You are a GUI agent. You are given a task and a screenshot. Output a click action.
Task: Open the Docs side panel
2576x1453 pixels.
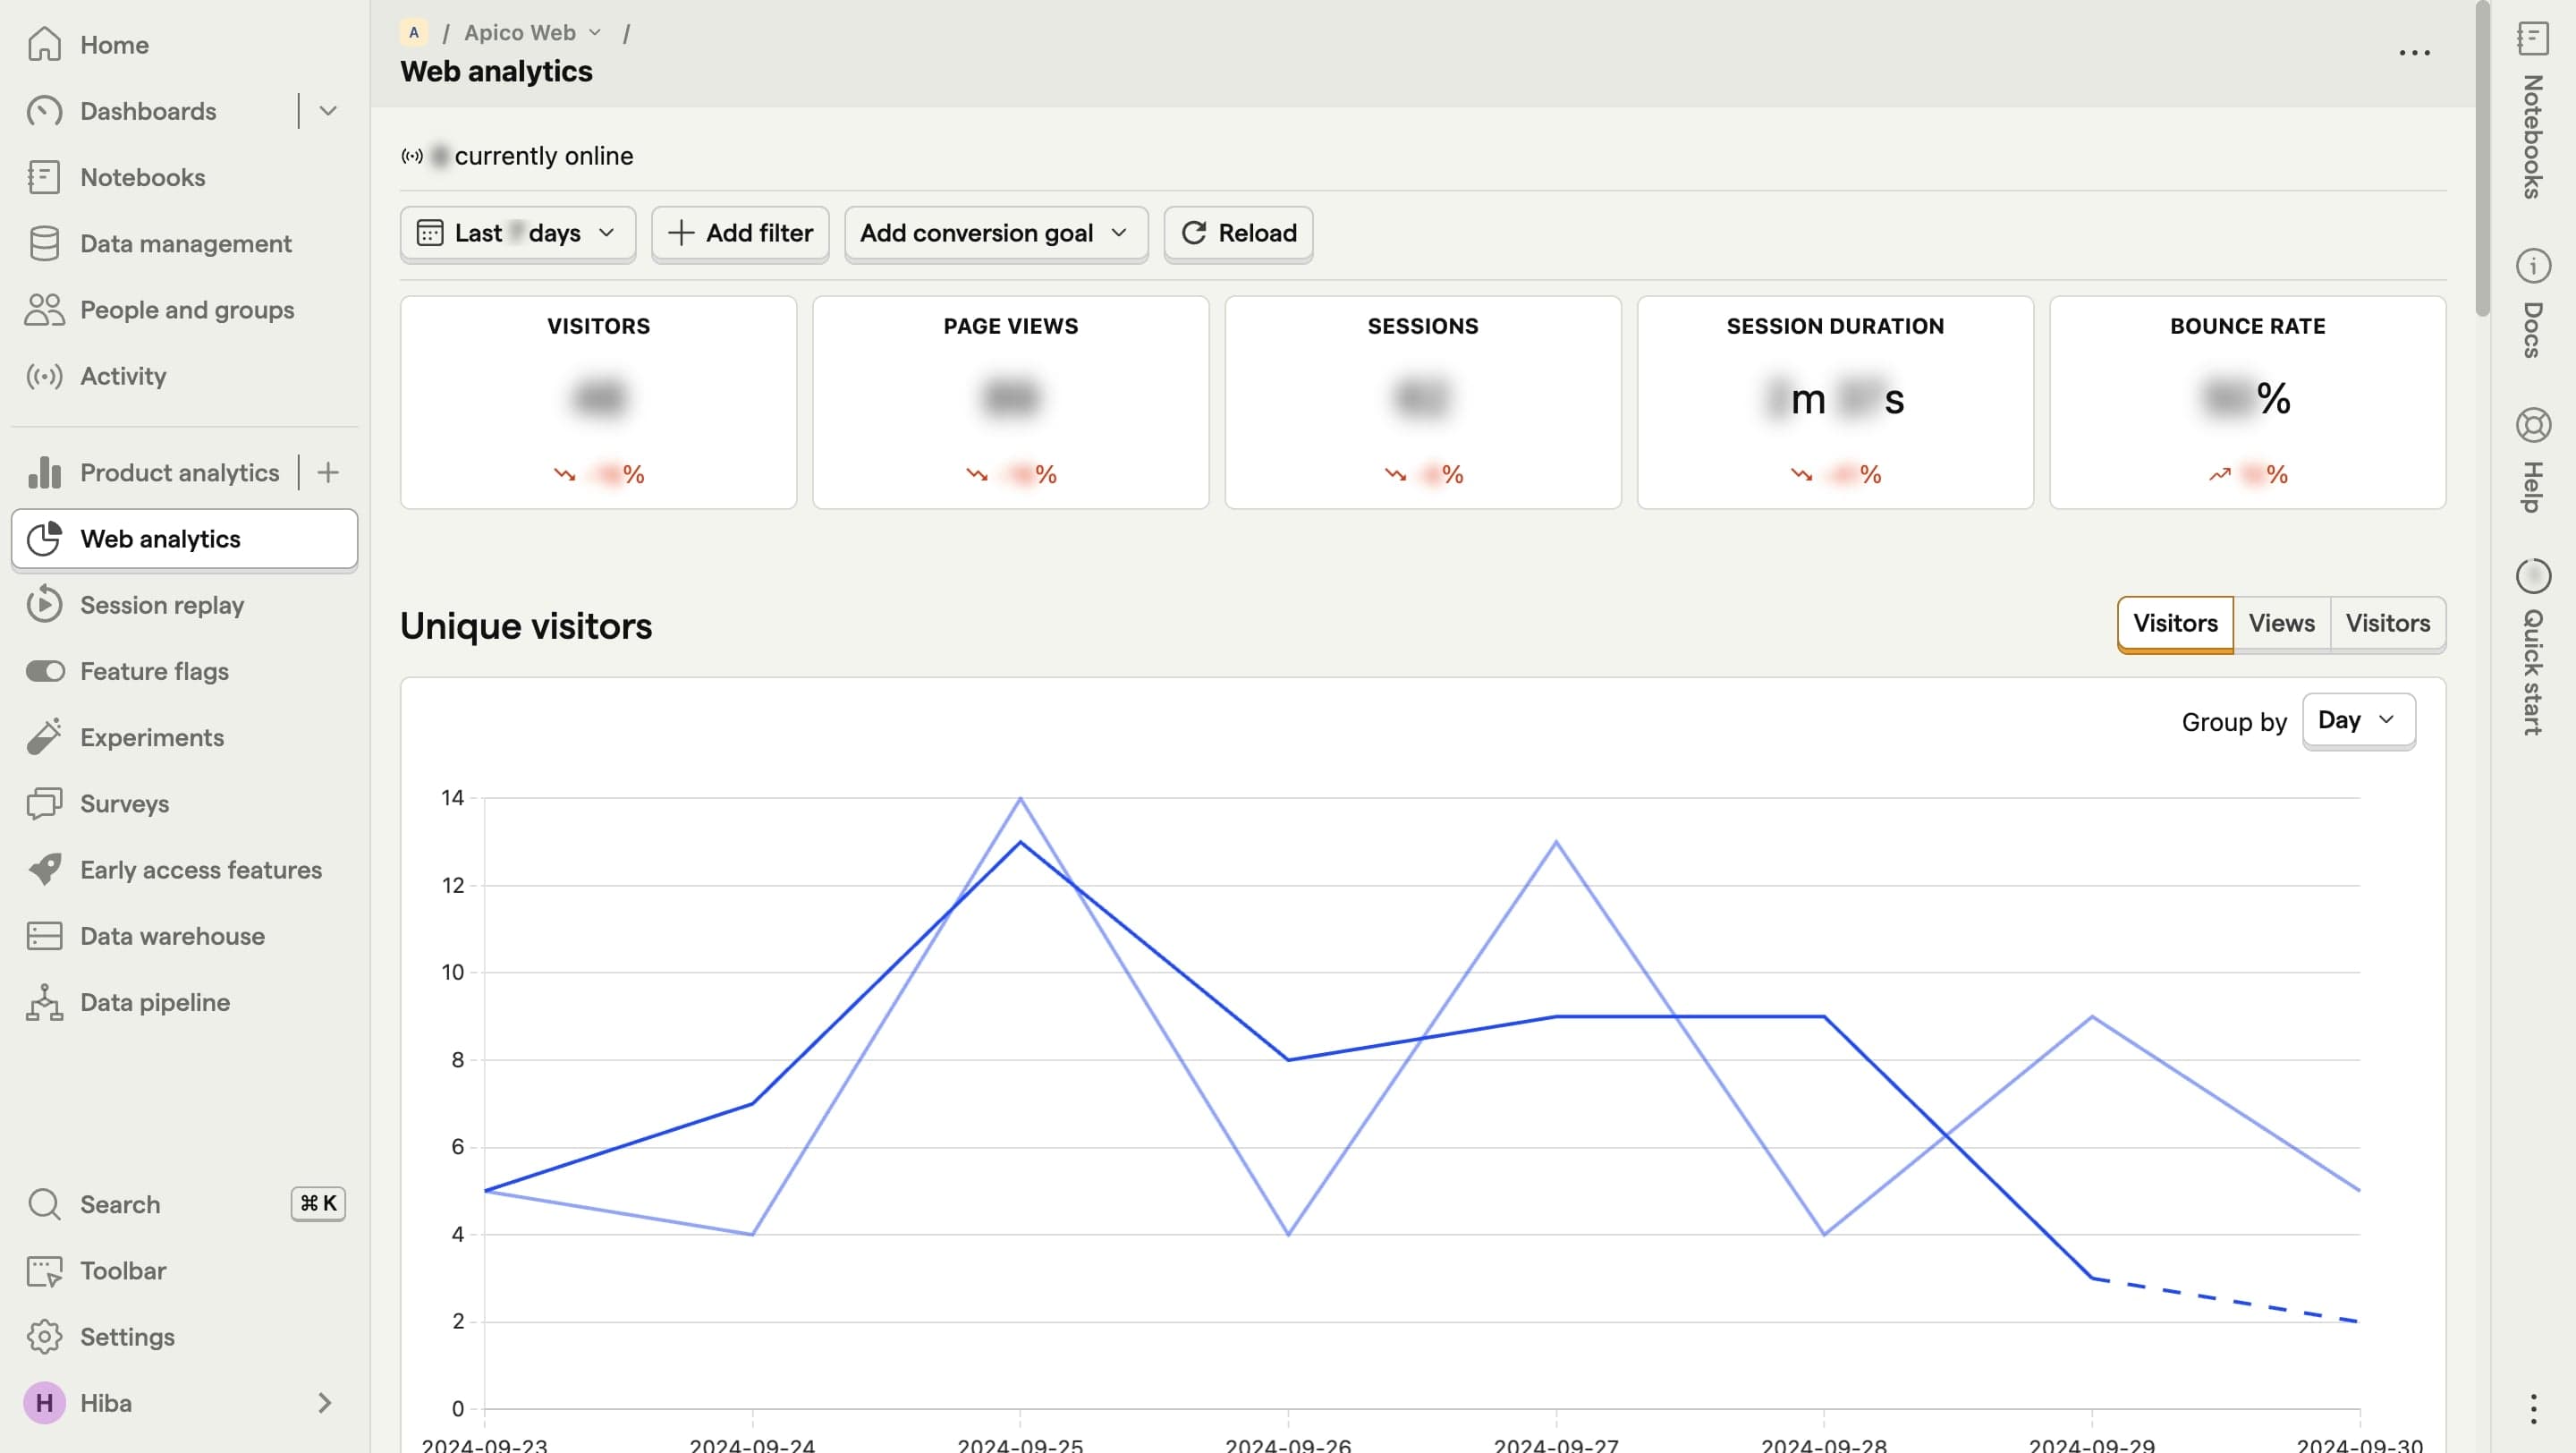[x=2532, y=304]
